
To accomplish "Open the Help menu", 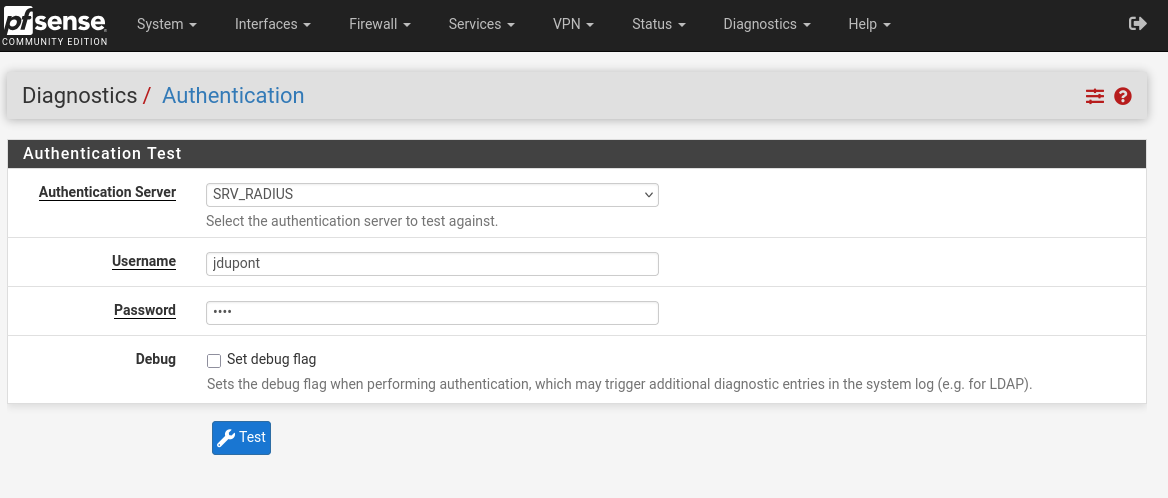I will (868, 24).
